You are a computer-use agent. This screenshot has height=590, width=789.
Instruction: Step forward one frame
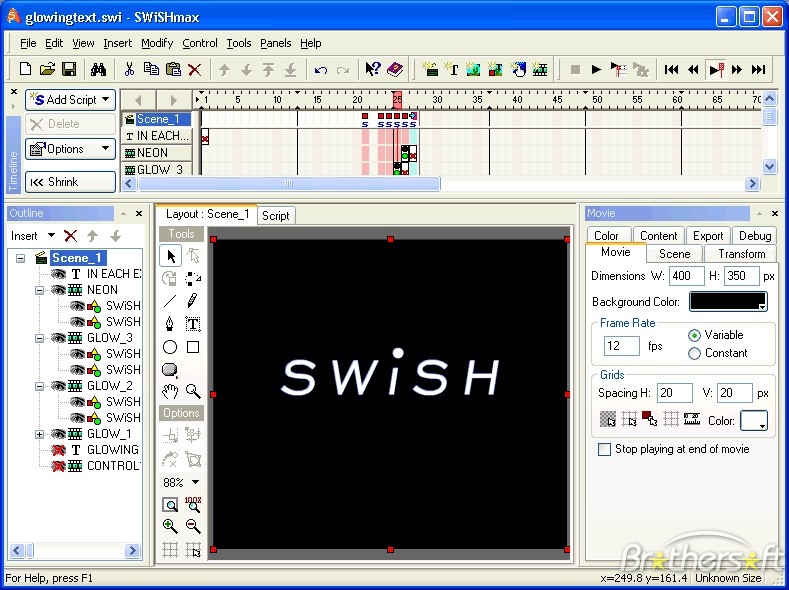[737, 69]
